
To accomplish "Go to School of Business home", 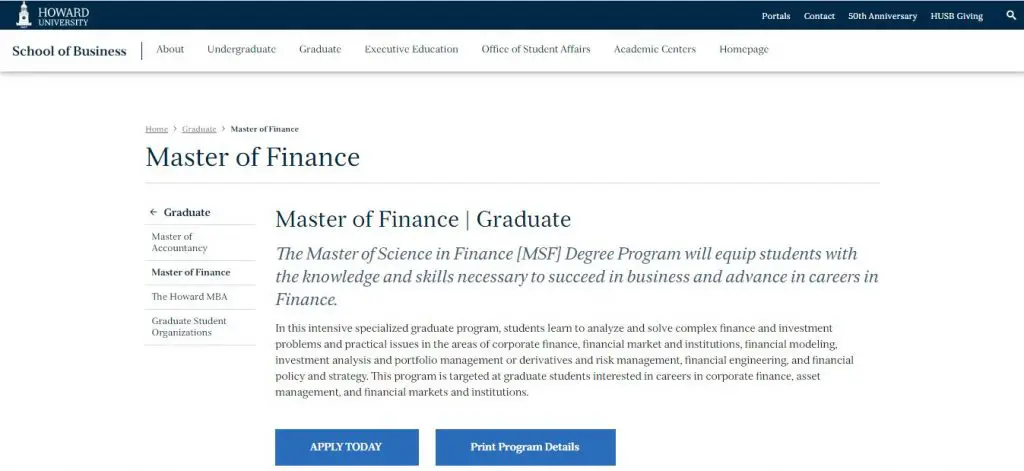I will click(x=69, y=50).
